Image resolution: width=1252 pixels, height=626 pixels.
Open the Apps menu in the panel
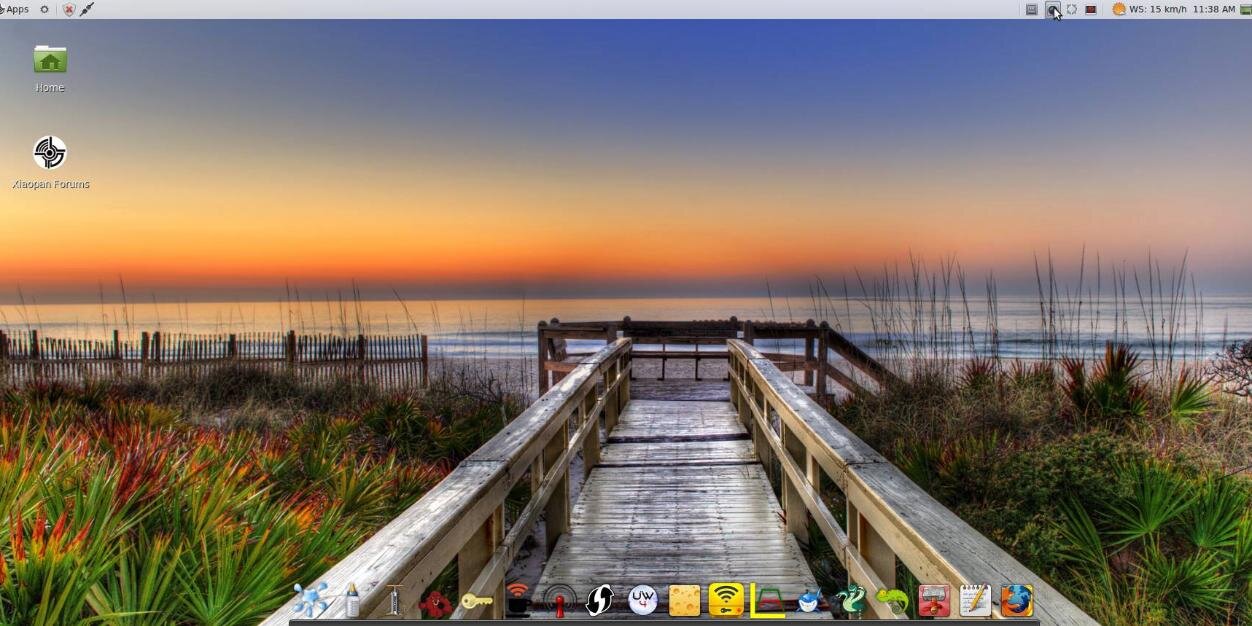point(15,9)
